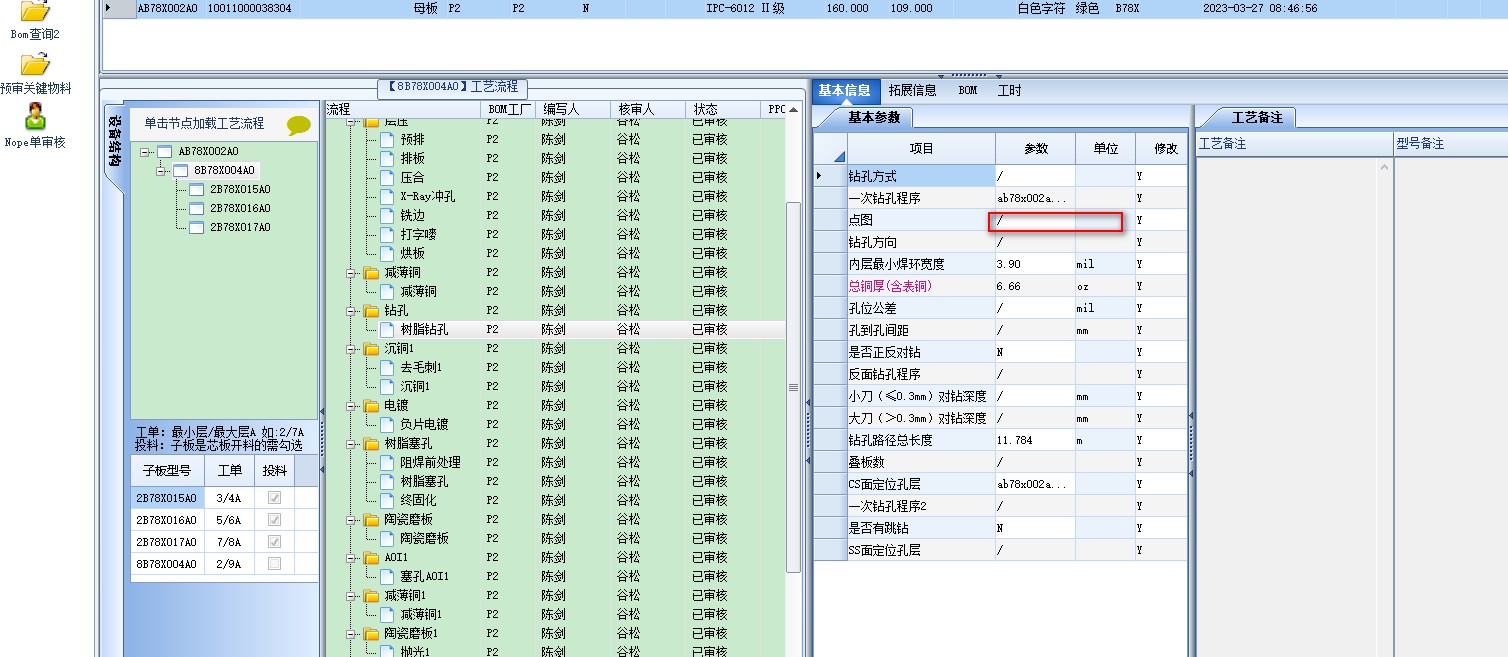Click the process list vertical scrollbar
Screen dimensions: 1508x657
point(794,386)
